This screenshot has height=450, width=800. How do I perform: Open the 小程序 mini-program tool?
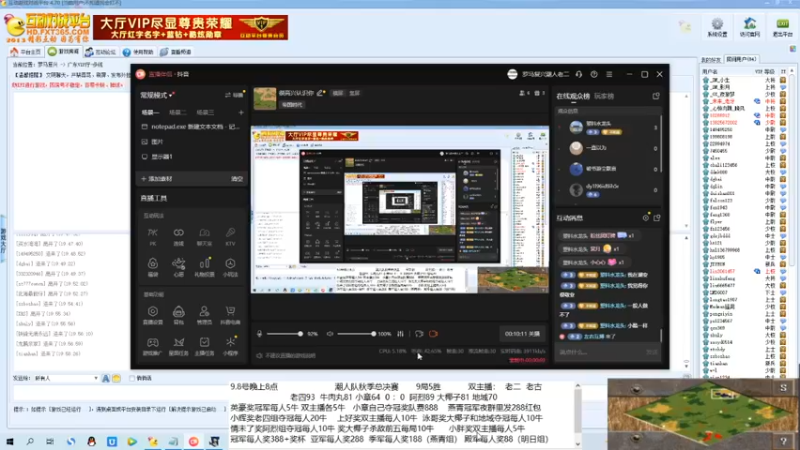230,345
